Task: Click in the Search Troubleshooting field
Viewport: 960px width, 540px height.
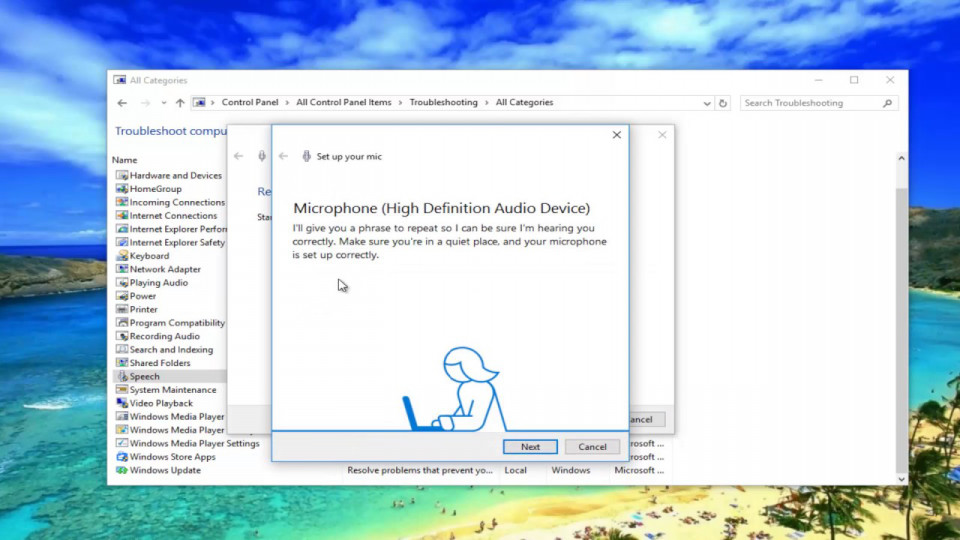Action: pyautogui.click(x=810, y=103)
